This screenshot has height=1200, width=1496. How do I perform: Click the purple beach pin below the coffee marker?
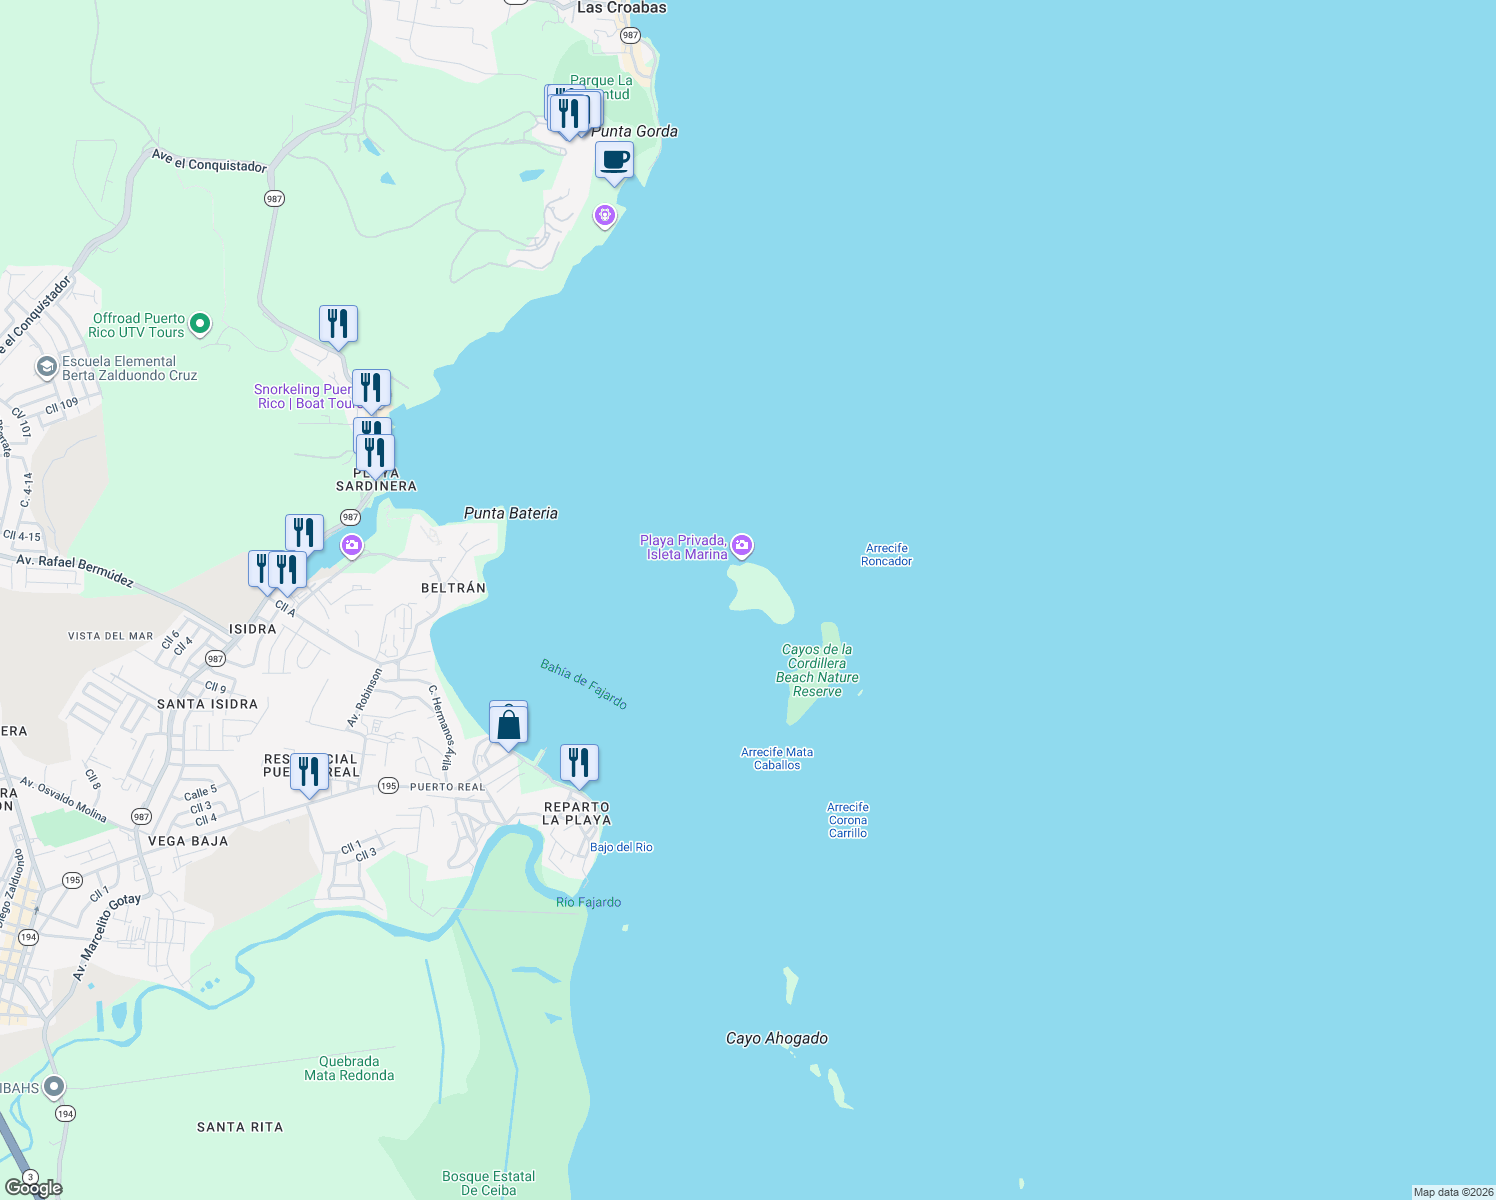[604, 214]
